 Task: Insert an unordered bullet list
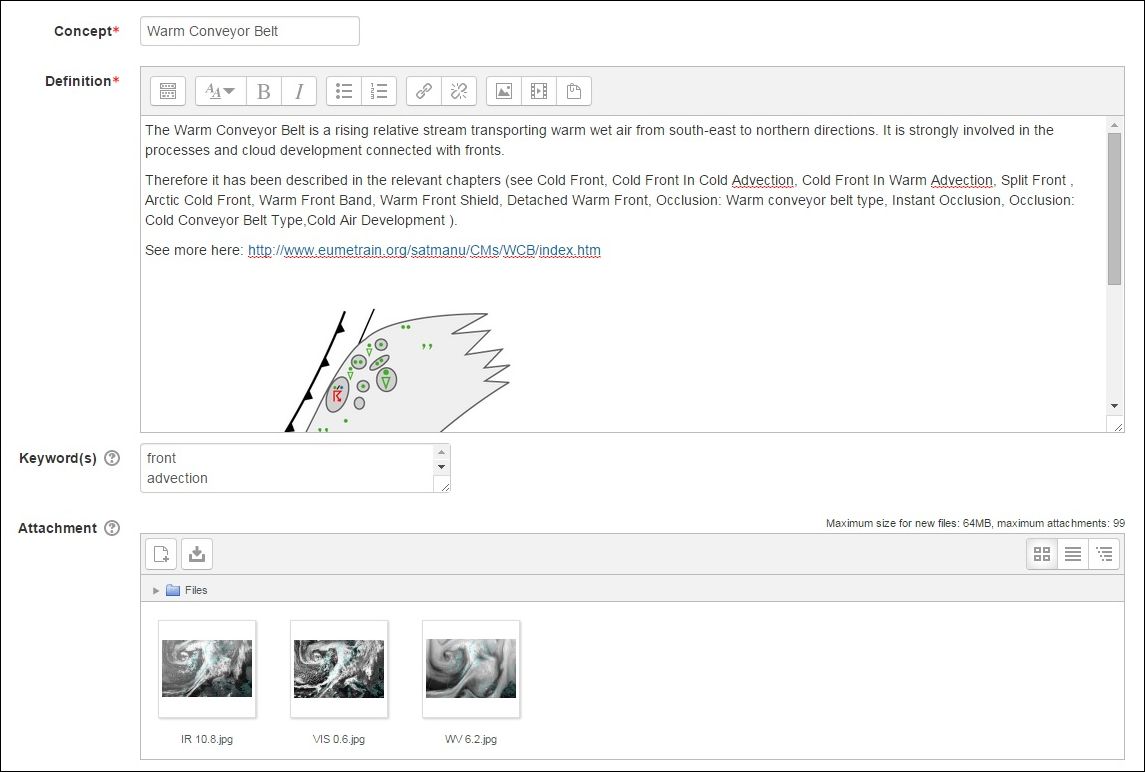[x=344, y=91]
